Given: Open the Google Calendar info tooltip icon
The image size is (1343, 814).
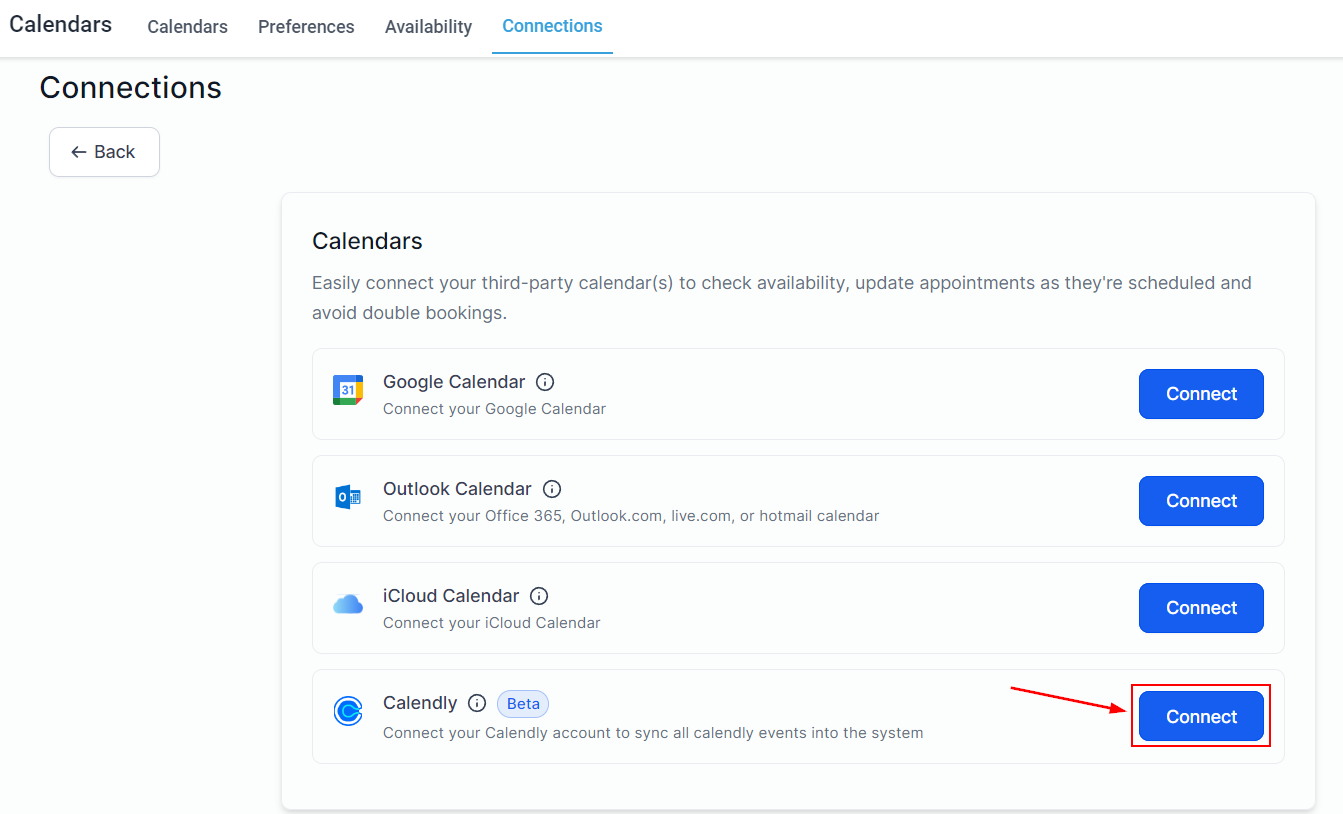Looking at the screenshot, I should (545, 382).
